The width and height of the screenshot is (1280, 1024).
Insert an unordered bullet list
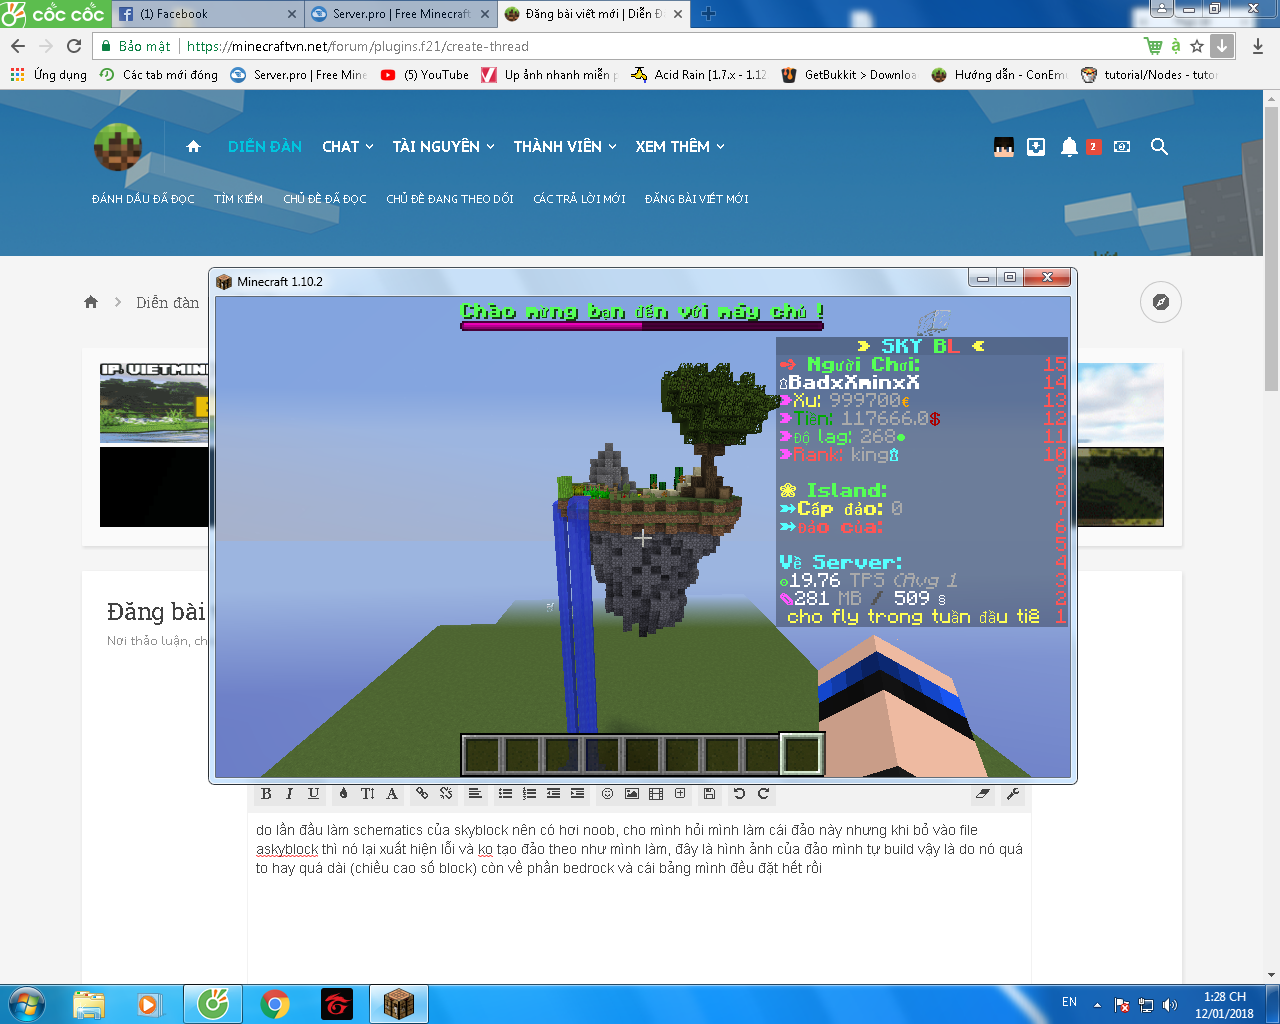coord(505,794)
